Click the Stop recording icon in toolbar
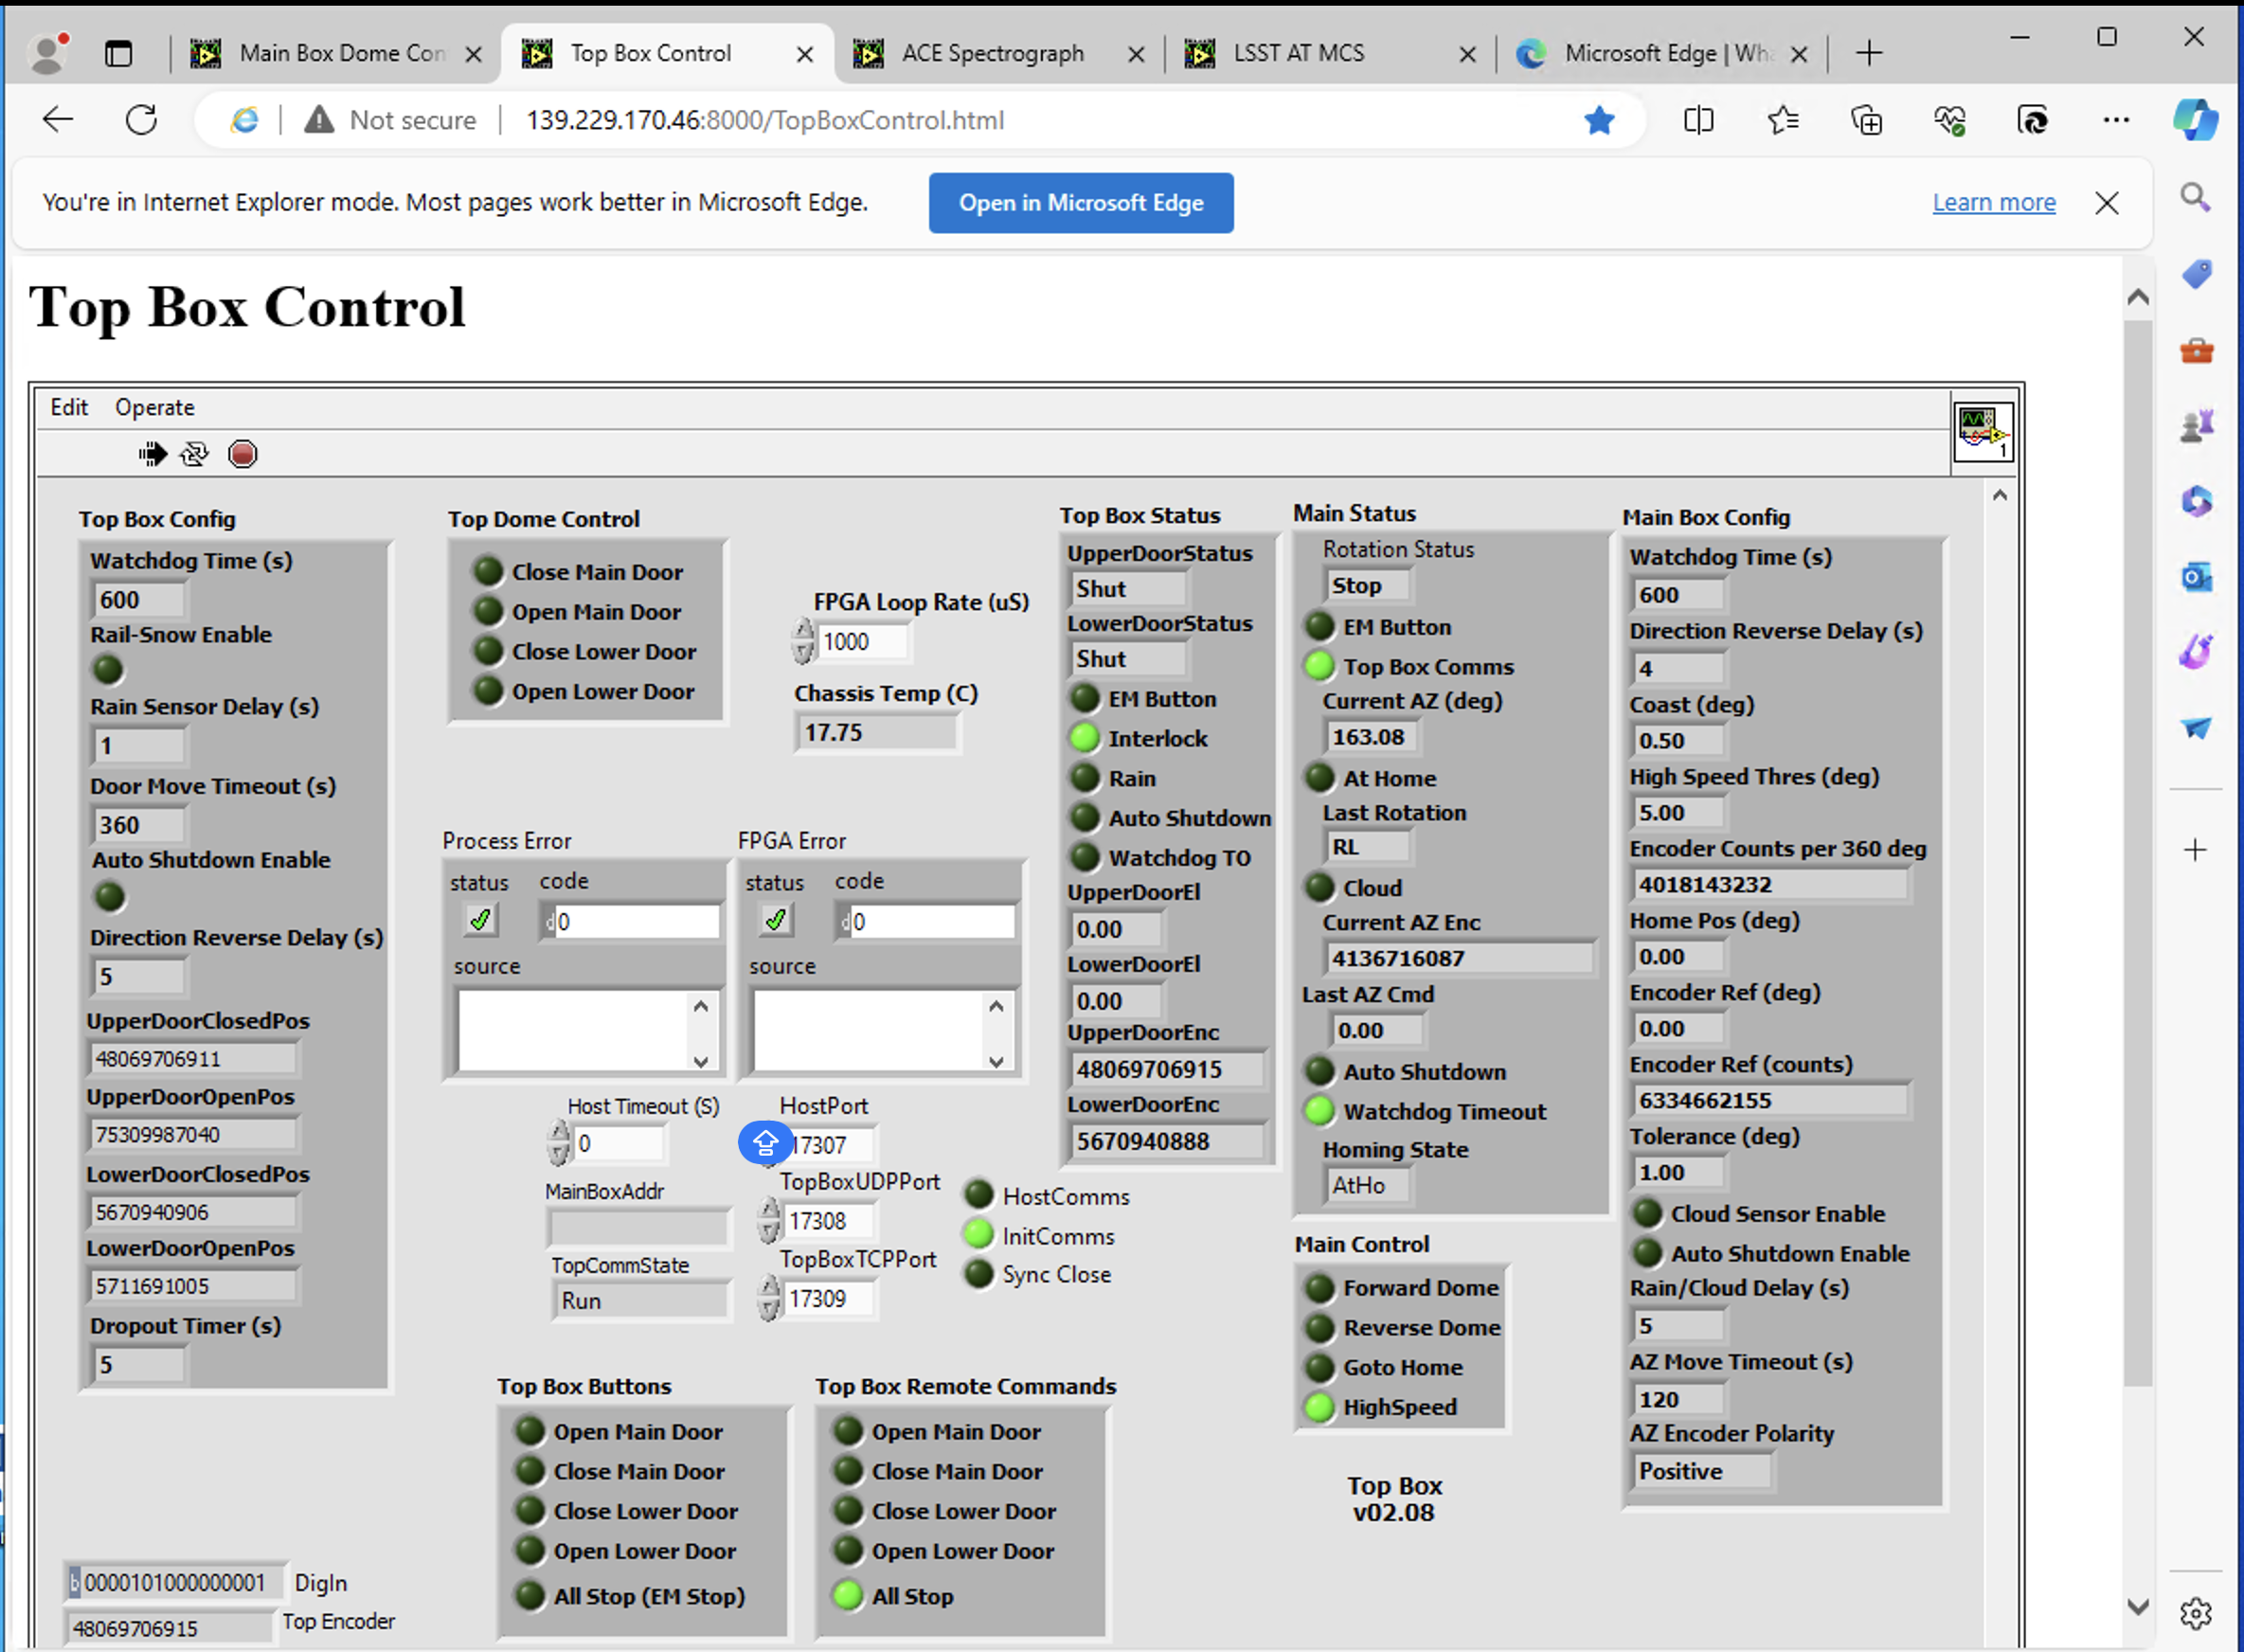The image size is (2244, 1652). point(244,453)
